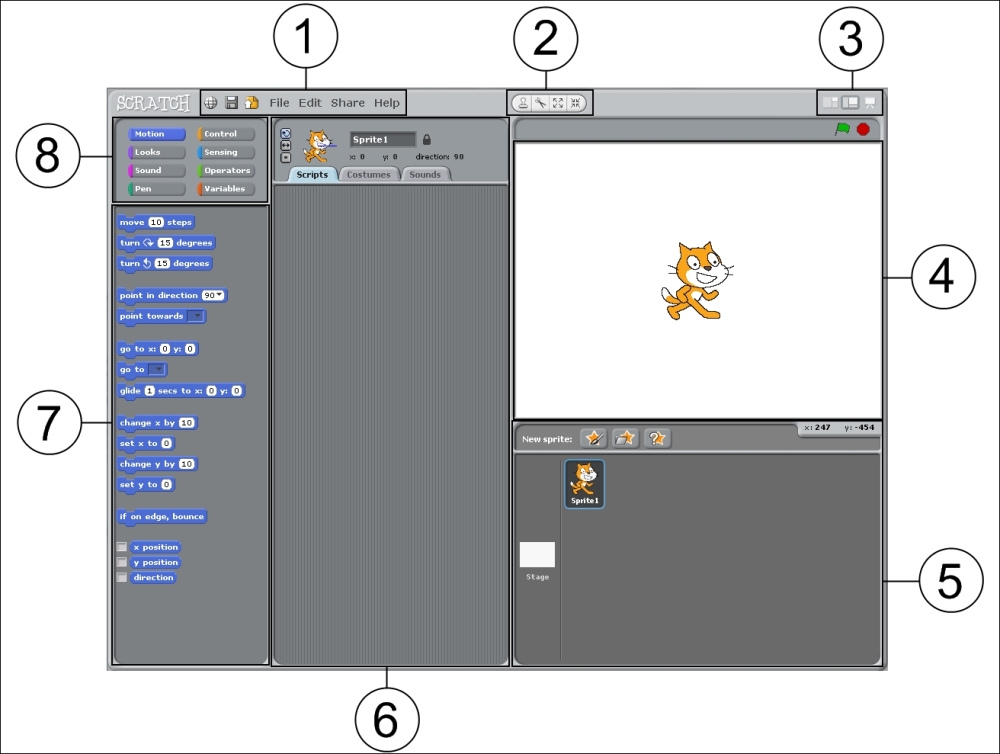Set rotation style to only face left-right
Viewport: 1000px width, 754px height.
click(x=286, y=145)
